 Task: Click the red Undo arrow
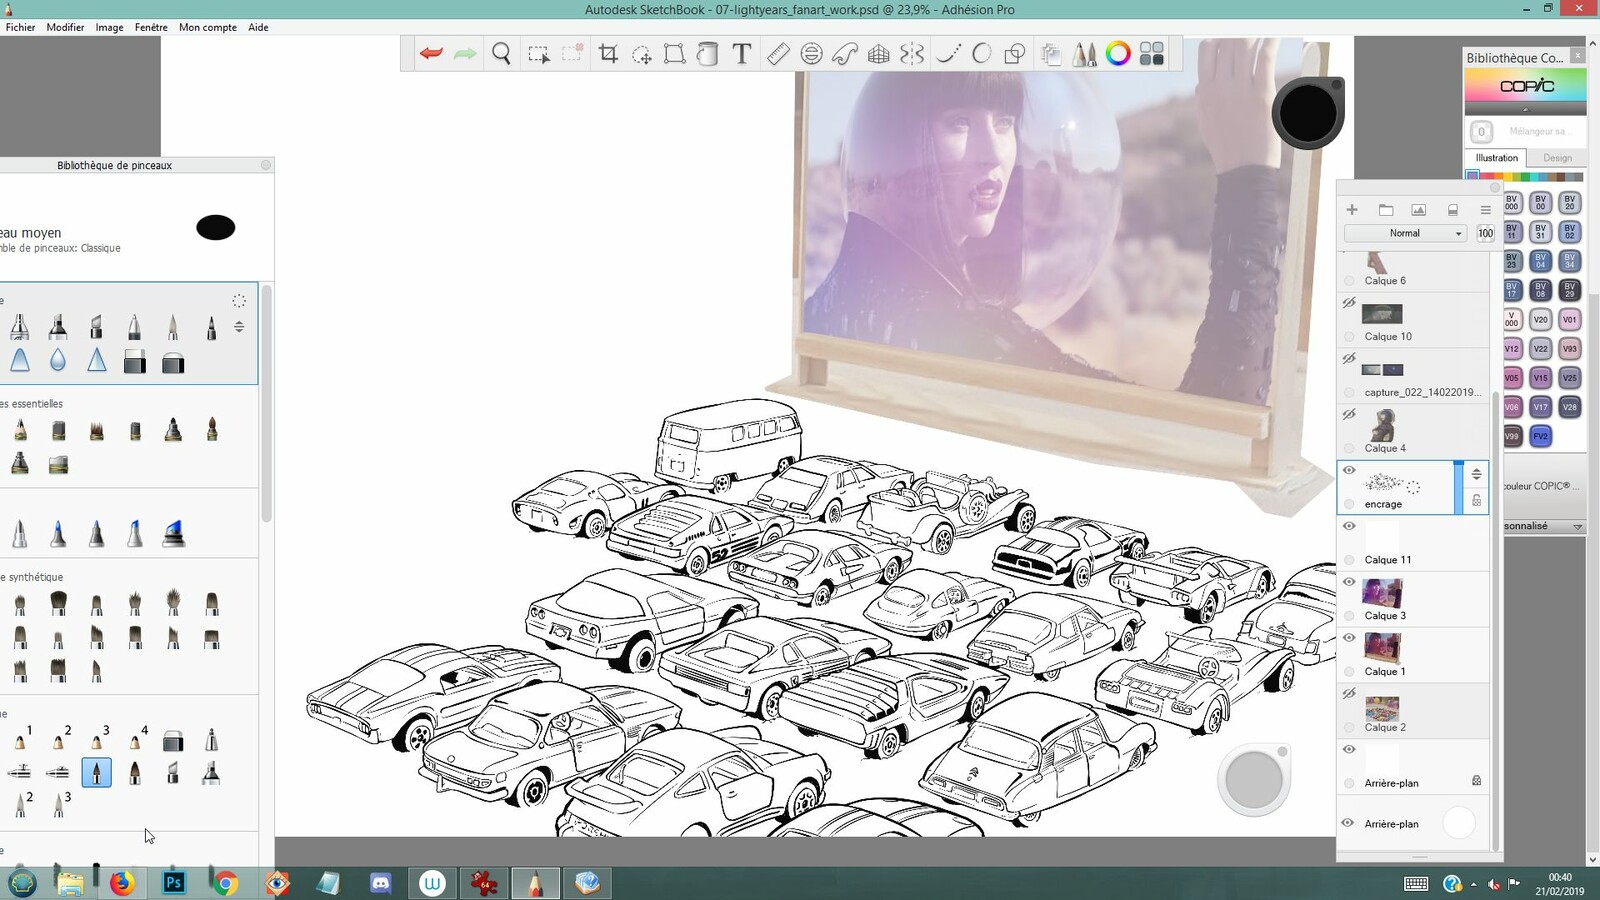(431, 53)
